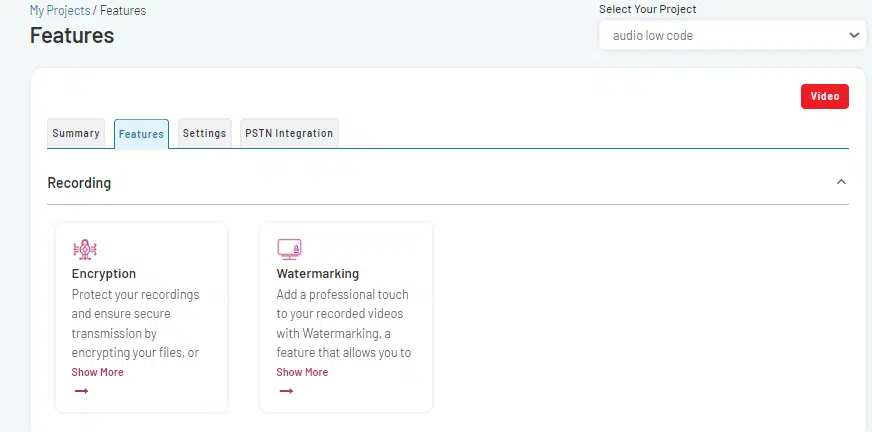Click the Recording section heading
This screenshot has width=872, height=432.
click(80, 183)
